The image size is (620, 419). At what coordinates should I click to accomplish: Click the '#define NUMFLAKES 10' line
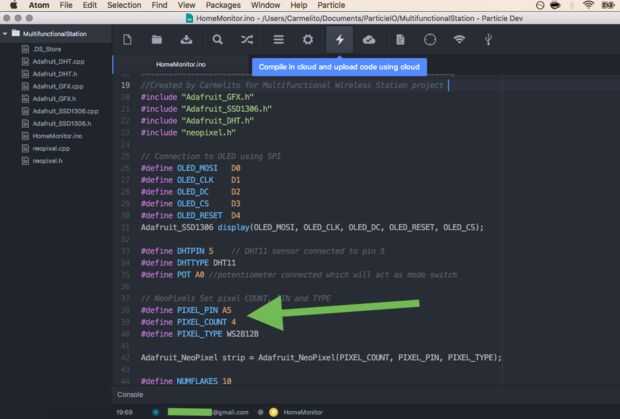(x=186, y=381)
